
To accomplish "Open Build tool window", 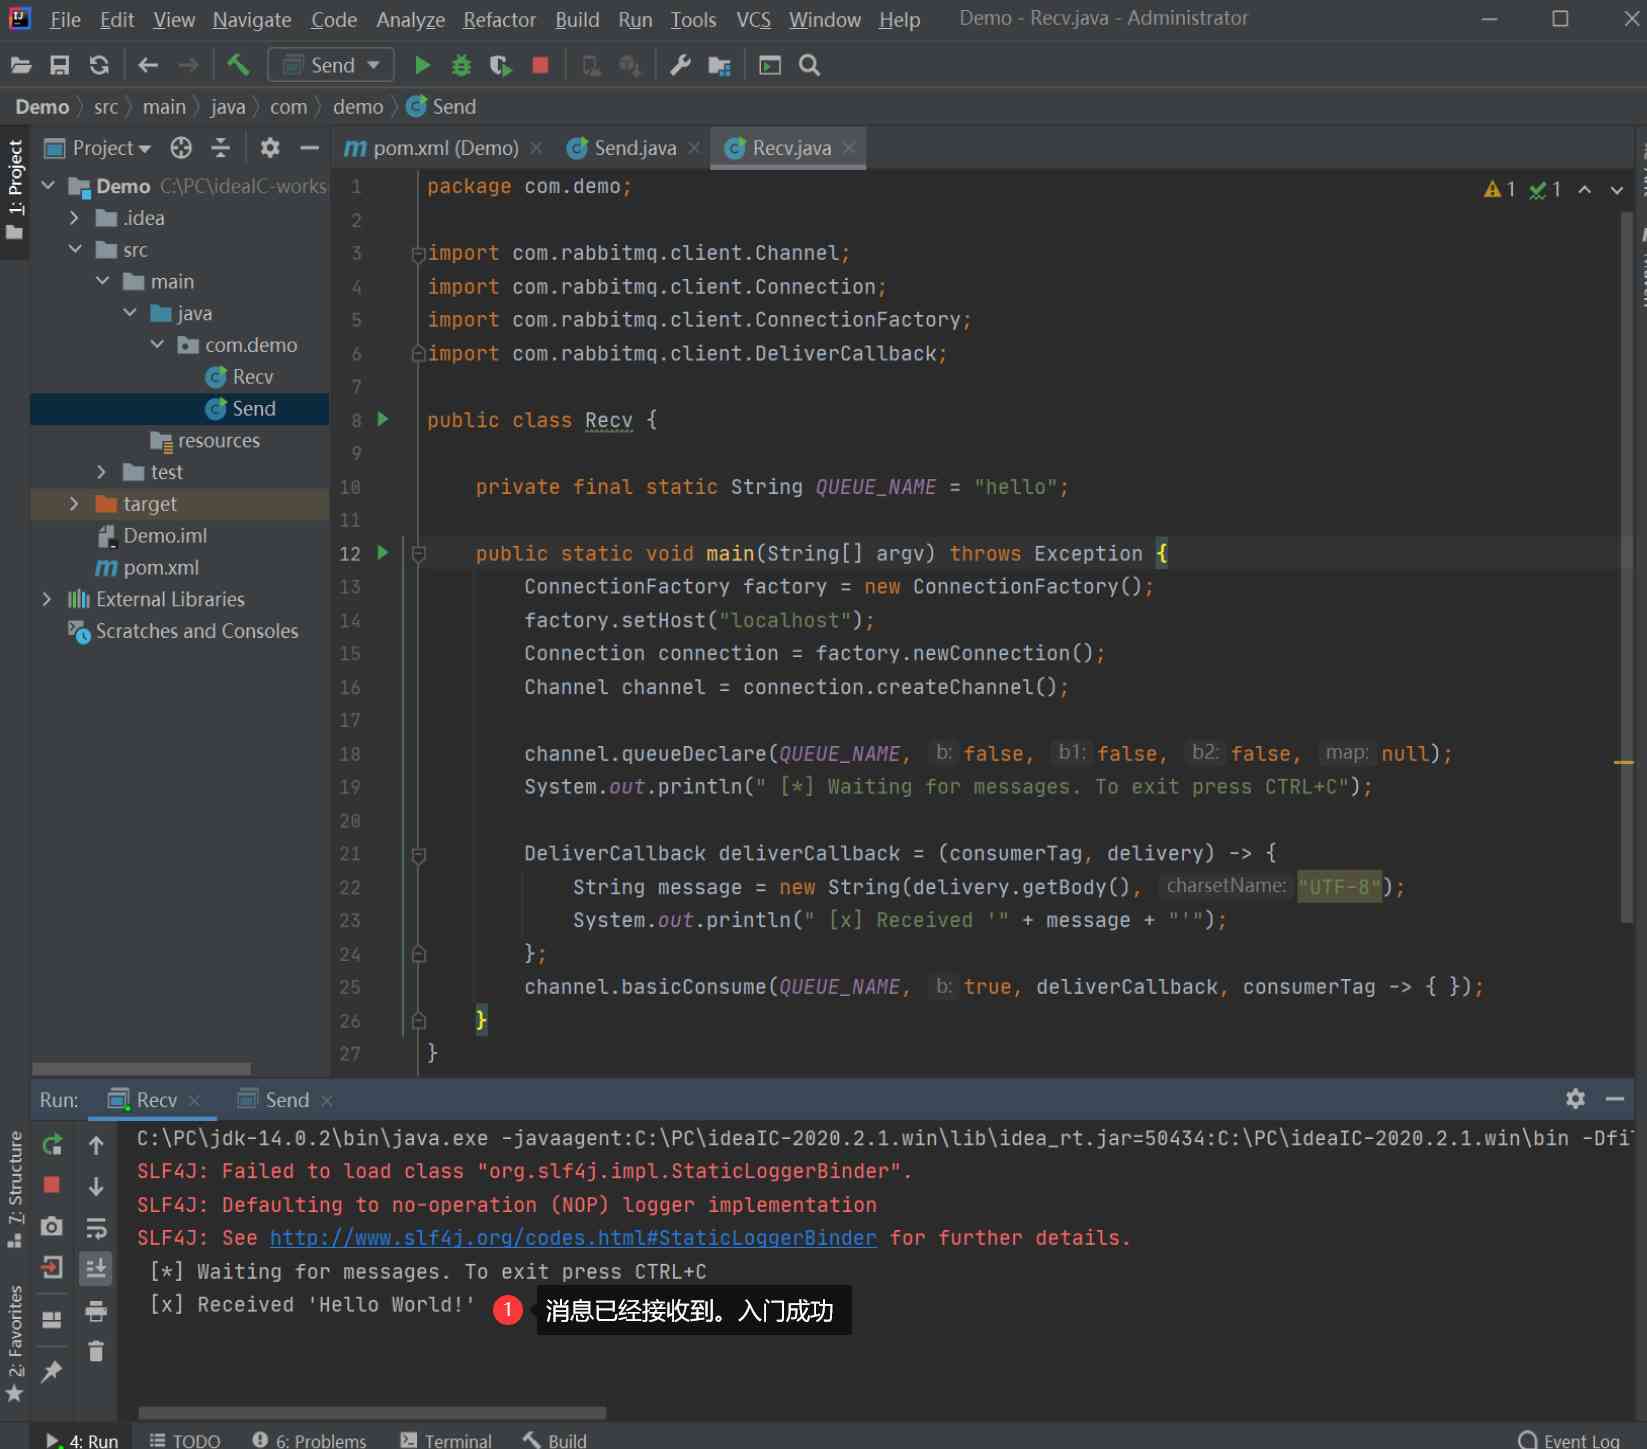I will coord(555,1440).
